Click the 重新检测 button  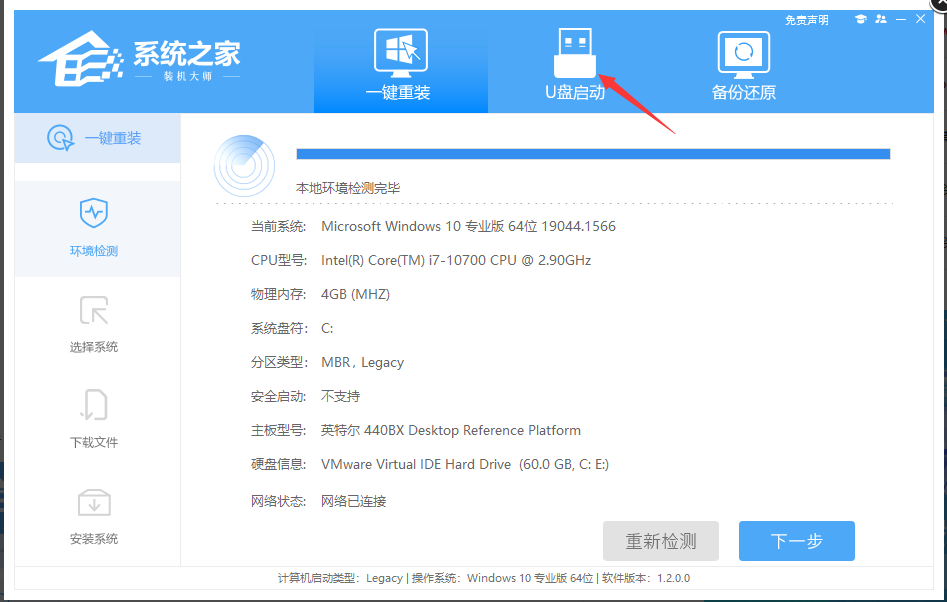661,541
